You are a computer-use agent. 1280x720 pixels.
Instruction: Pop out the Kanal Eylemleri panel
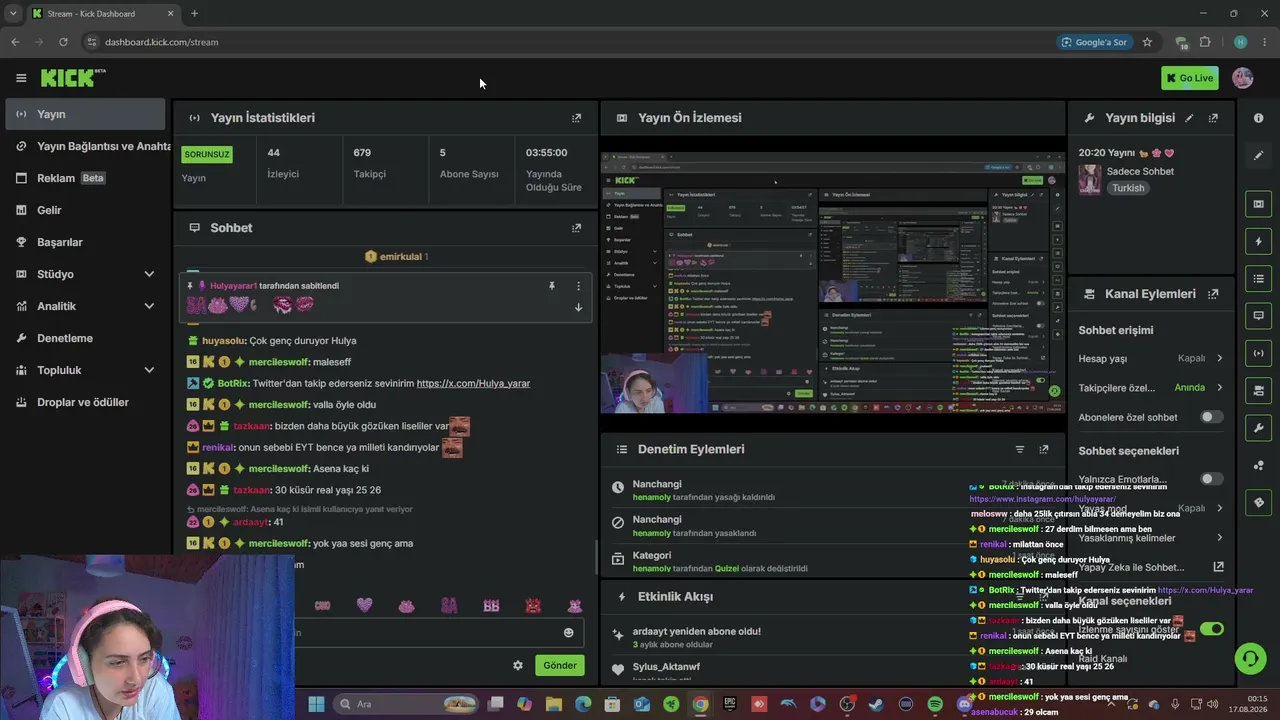point(1213,294)
